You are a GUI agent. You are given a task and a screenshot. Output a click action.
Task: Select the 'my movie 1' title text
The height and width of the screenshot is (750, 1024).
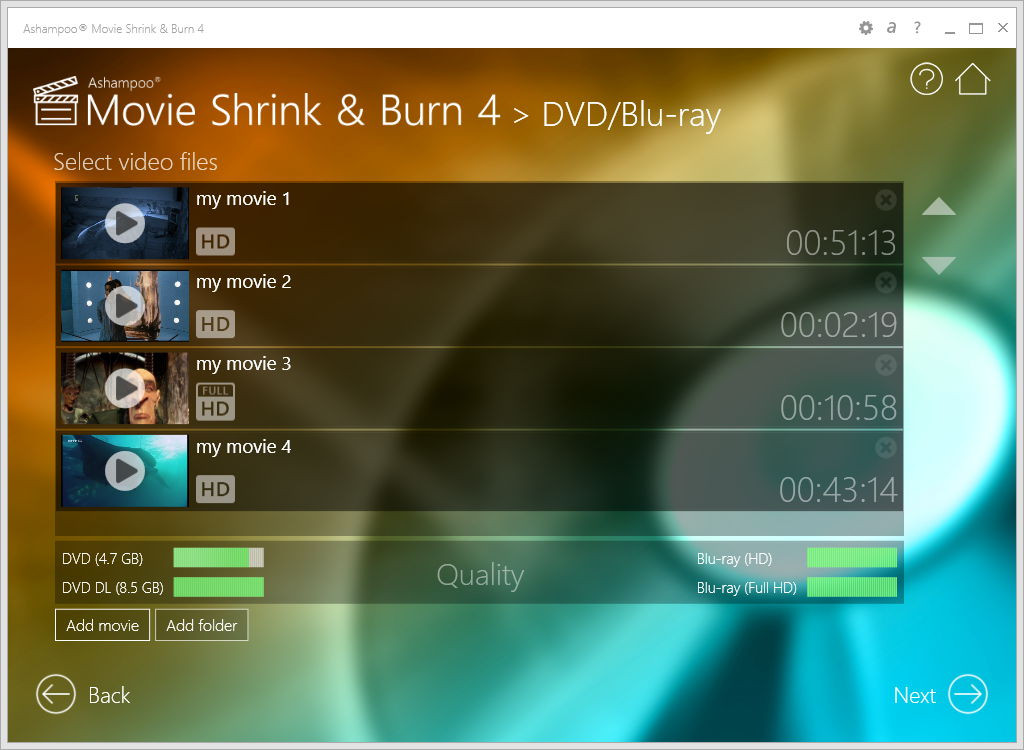244,199
